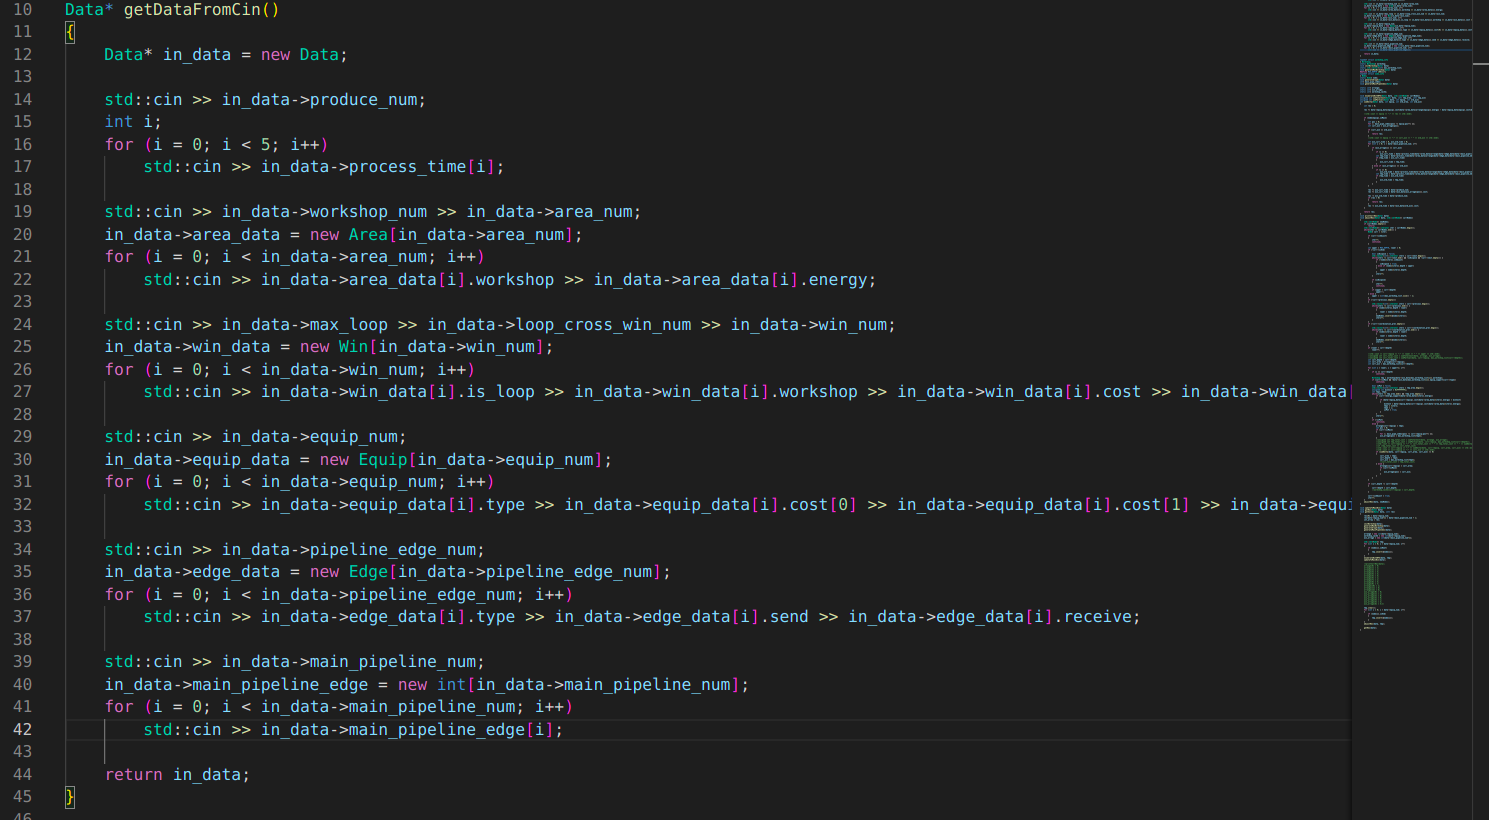1489x820 pixels.
Task: Select line number 27 in the gutter
Action: [22, 392]
